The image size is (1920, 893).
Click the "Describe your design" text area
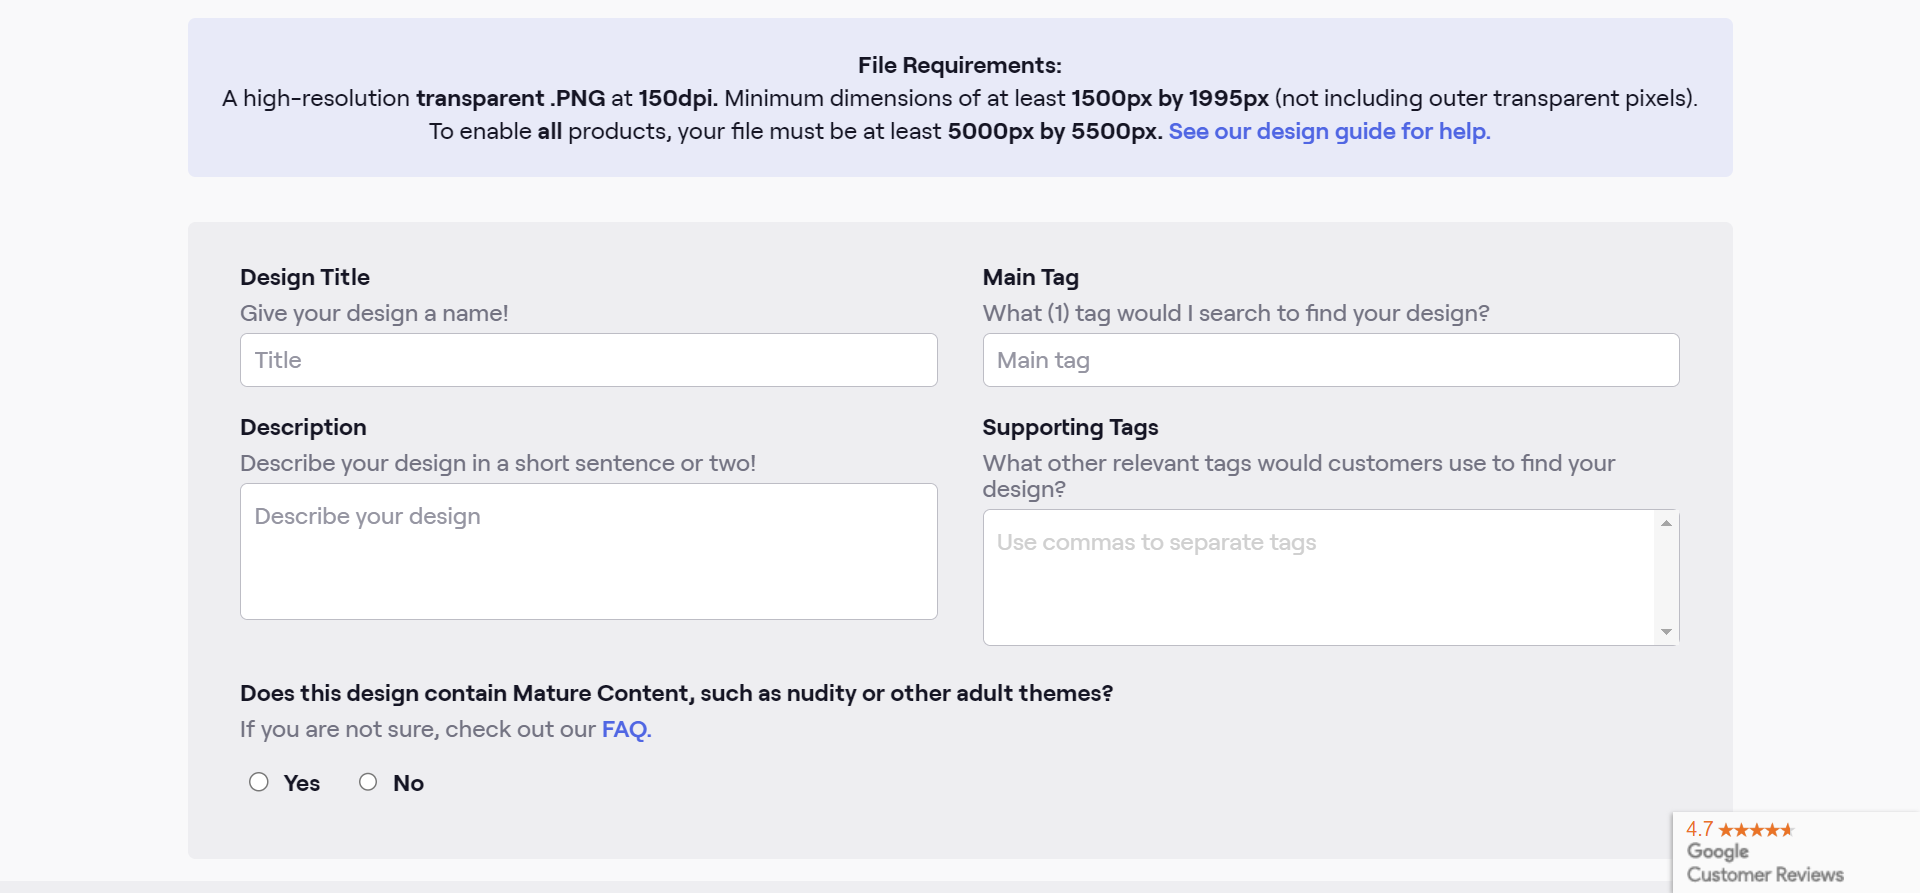pyautogui.click(x=589, y=551)
